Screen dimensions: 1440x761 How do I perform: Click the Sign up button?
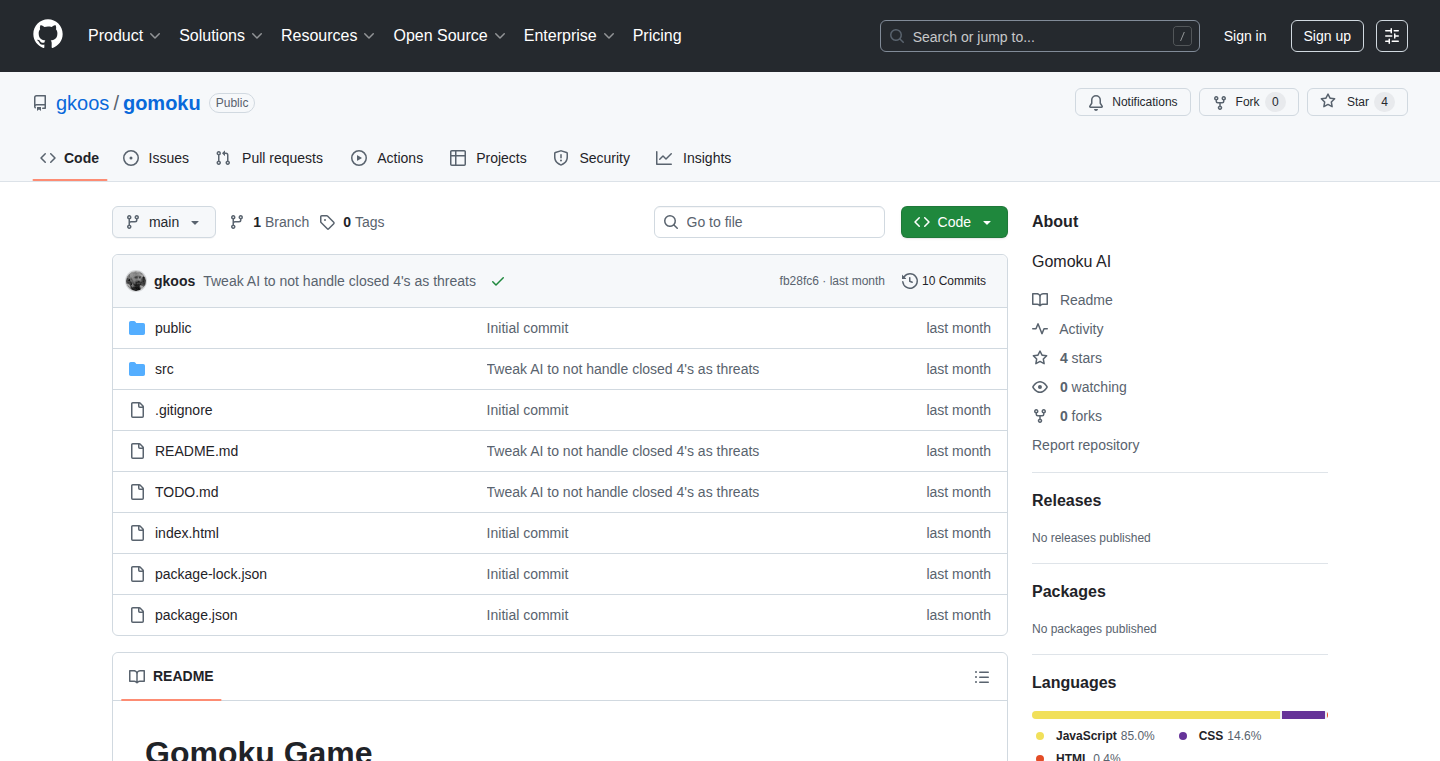(1327, 36)
